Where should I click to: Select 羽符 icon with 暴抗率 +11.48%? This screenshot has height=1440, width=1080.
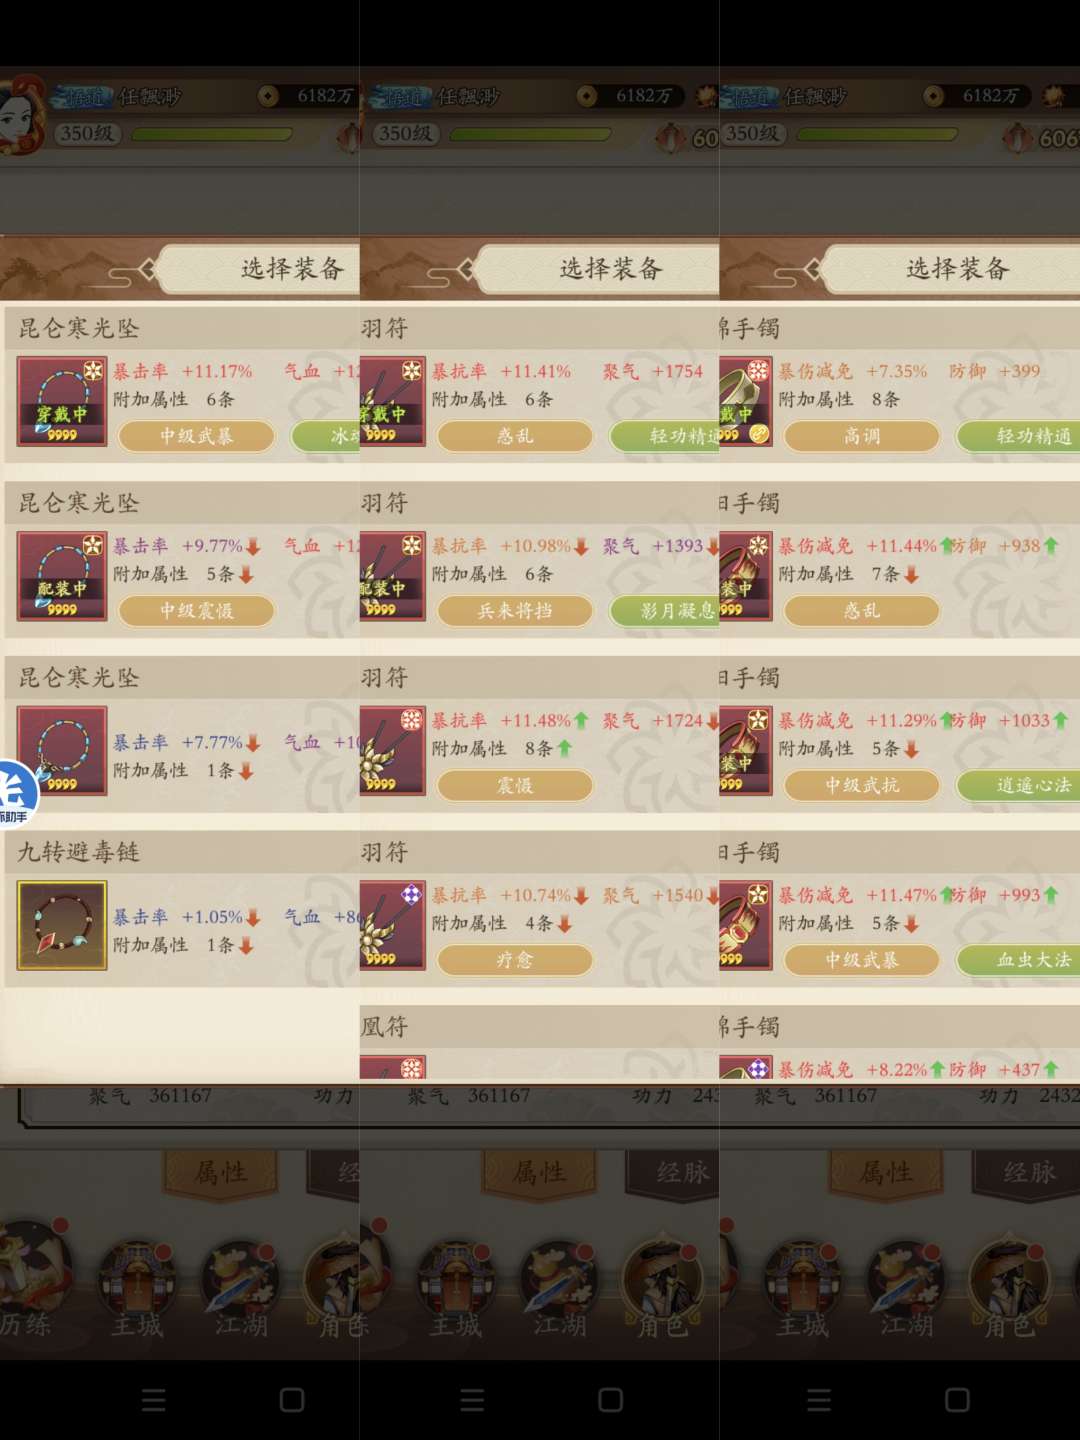point(393,751)
